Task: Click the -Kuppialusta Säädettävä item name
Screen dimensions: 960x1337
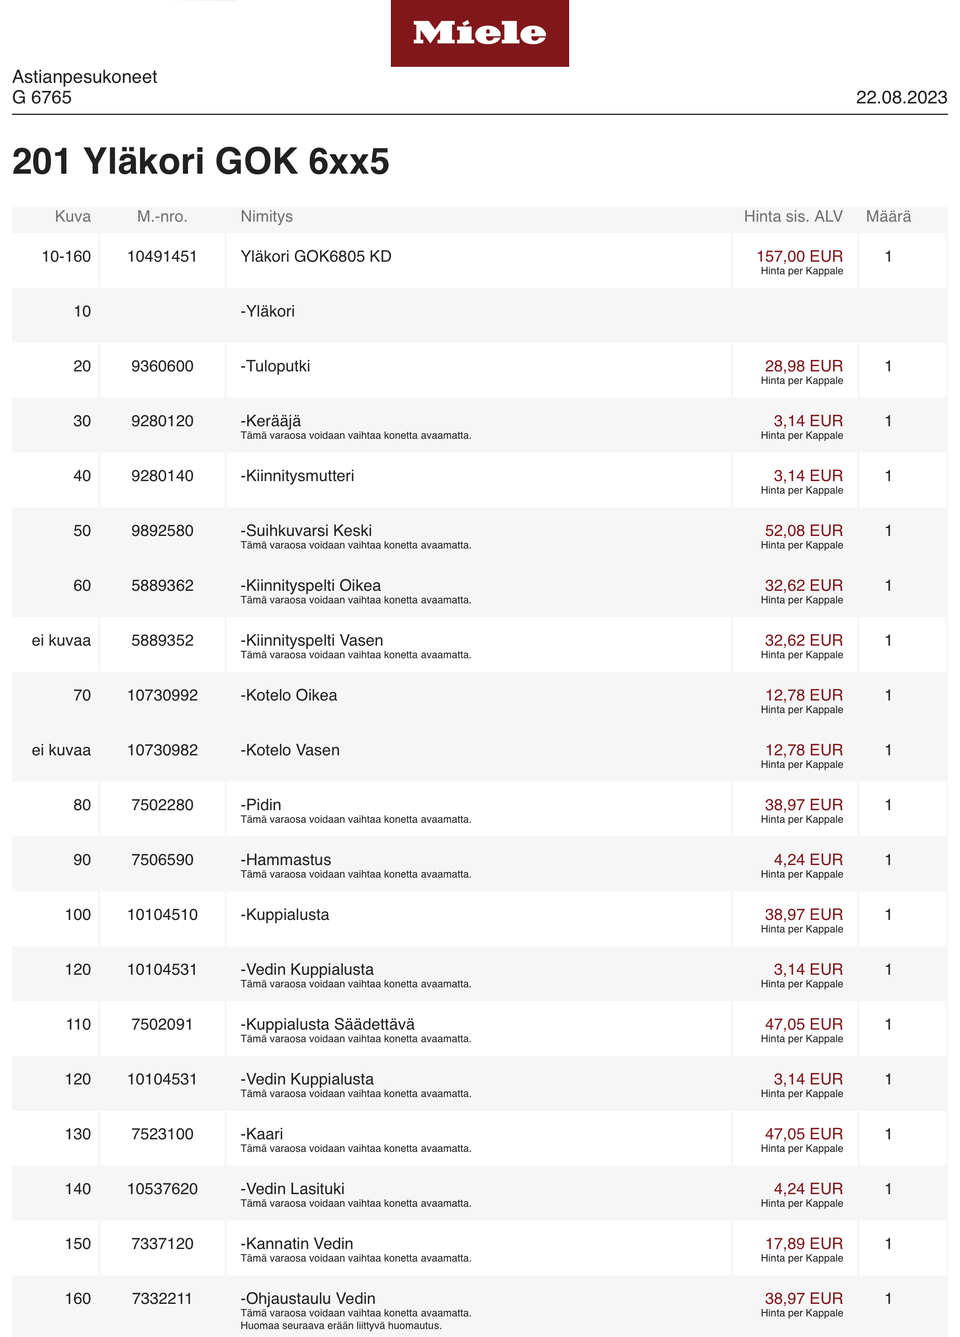Action: 328,1024
